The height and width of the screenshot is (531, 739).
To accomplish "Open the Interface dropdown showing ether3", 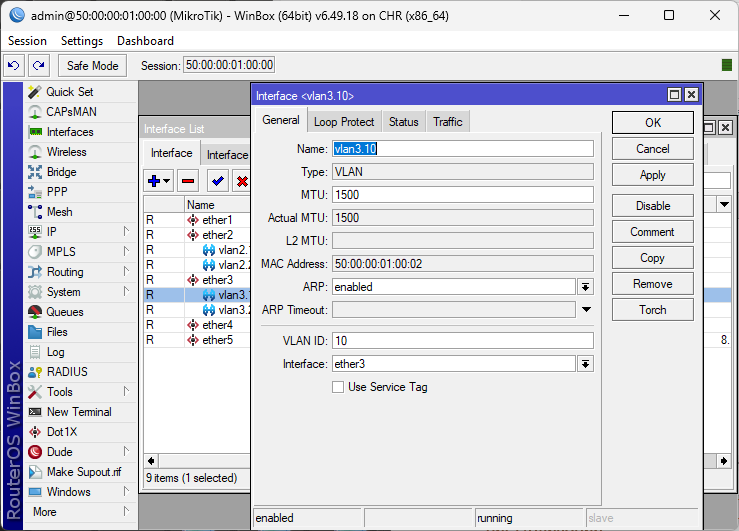I will pos(585,365).
